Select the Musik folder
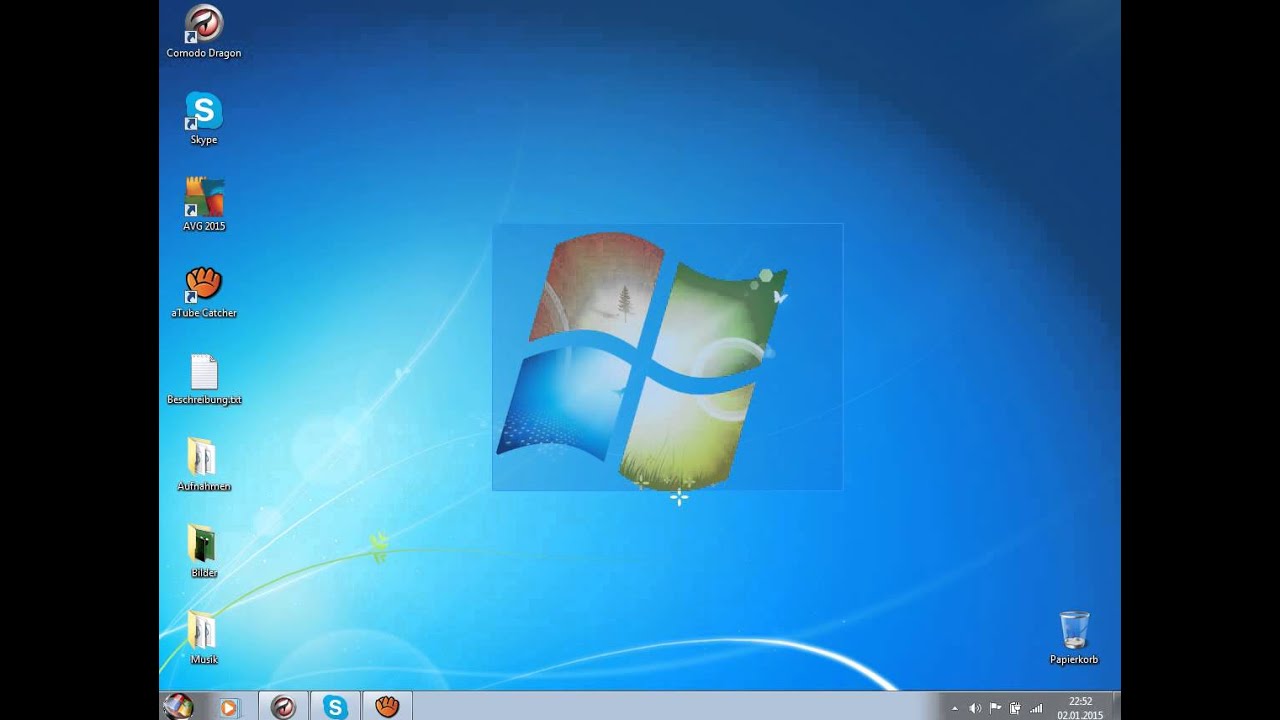1280x720 pixels. (204, 638)
